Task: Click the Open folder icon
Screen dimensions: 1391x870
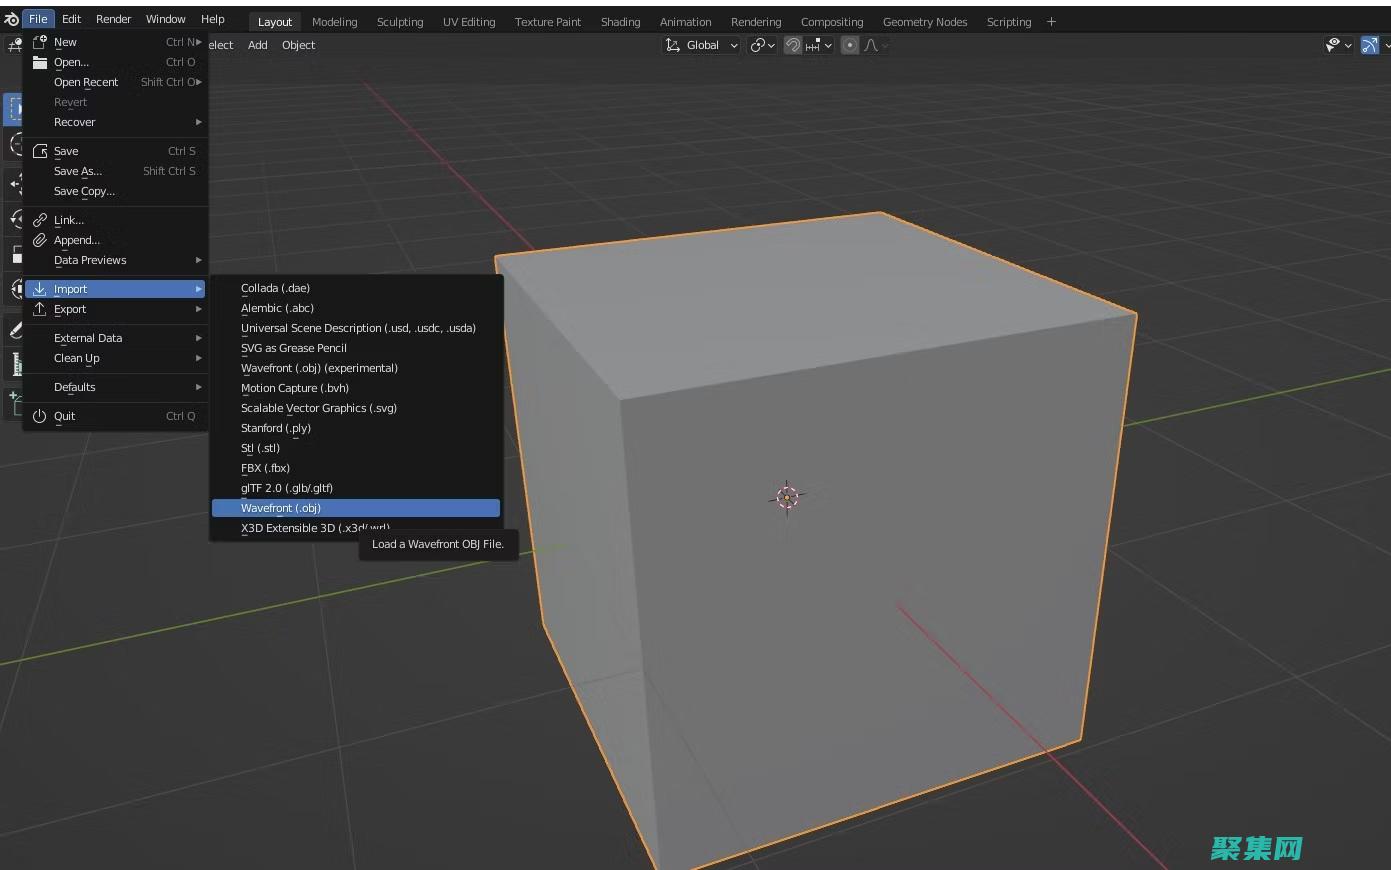Action: (x=40, y=62)
